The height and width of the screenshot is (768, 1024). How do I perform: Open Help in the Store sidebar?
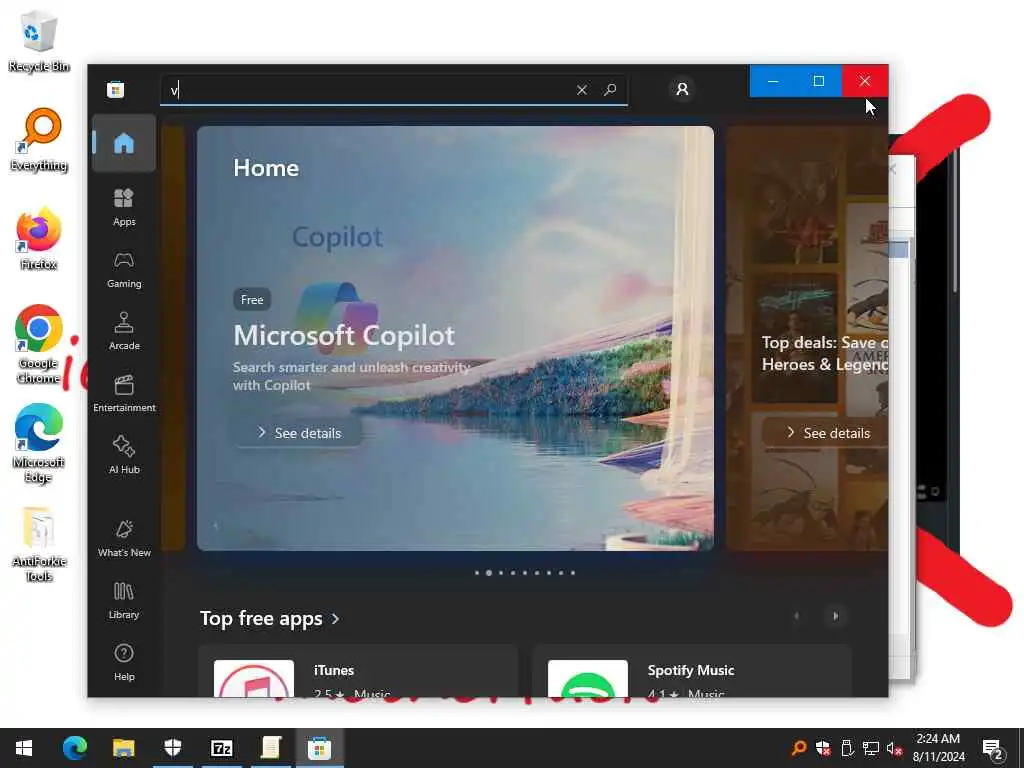click(x=123, y=662)
